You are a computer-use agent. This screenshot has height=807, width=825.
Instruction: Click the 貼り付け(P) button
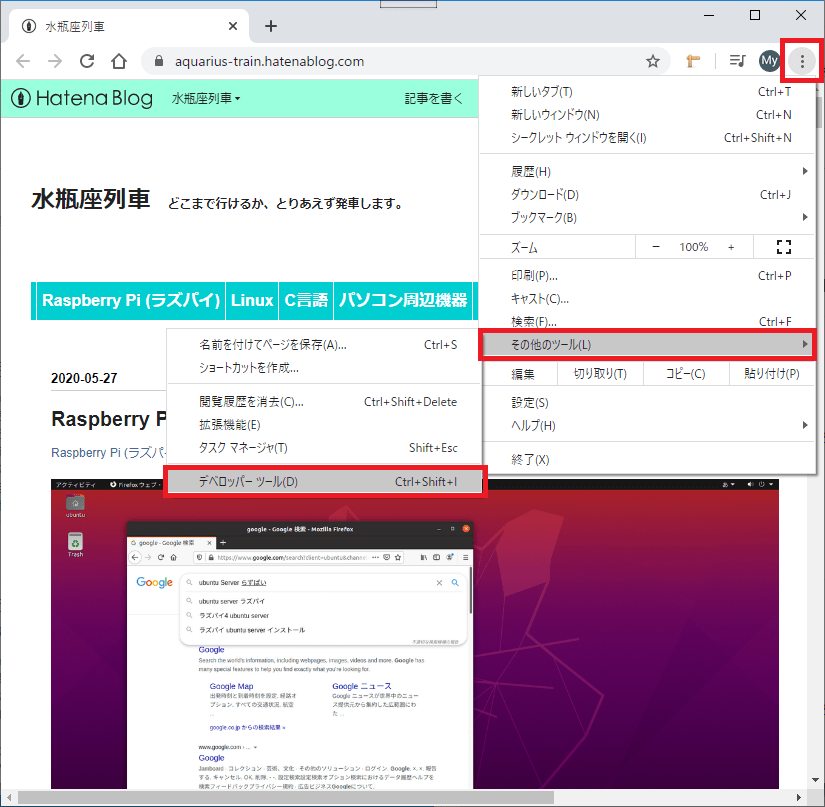point(772,374)
